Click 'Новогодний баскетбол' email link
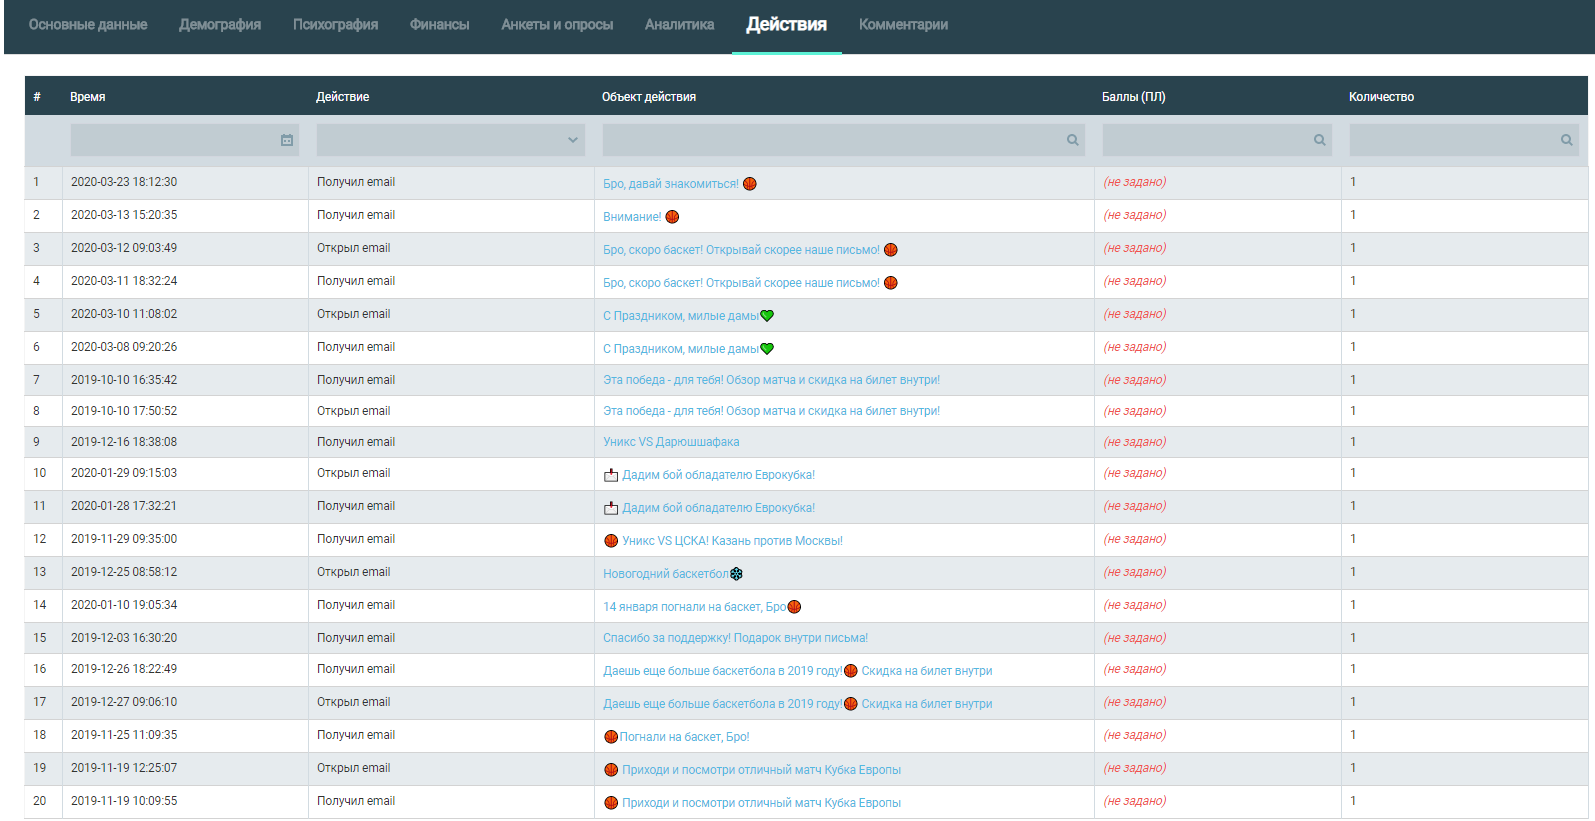 point(665,574)
